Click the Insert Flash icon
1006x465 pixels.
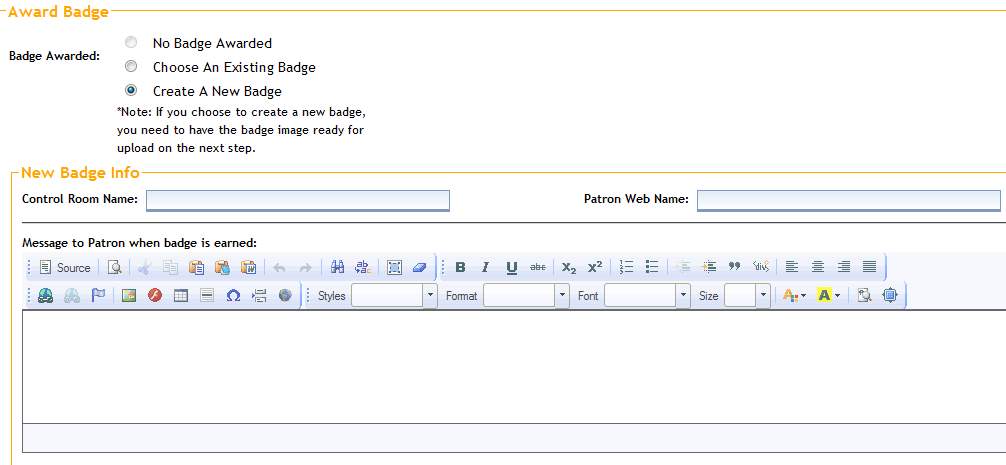[155, 296]
